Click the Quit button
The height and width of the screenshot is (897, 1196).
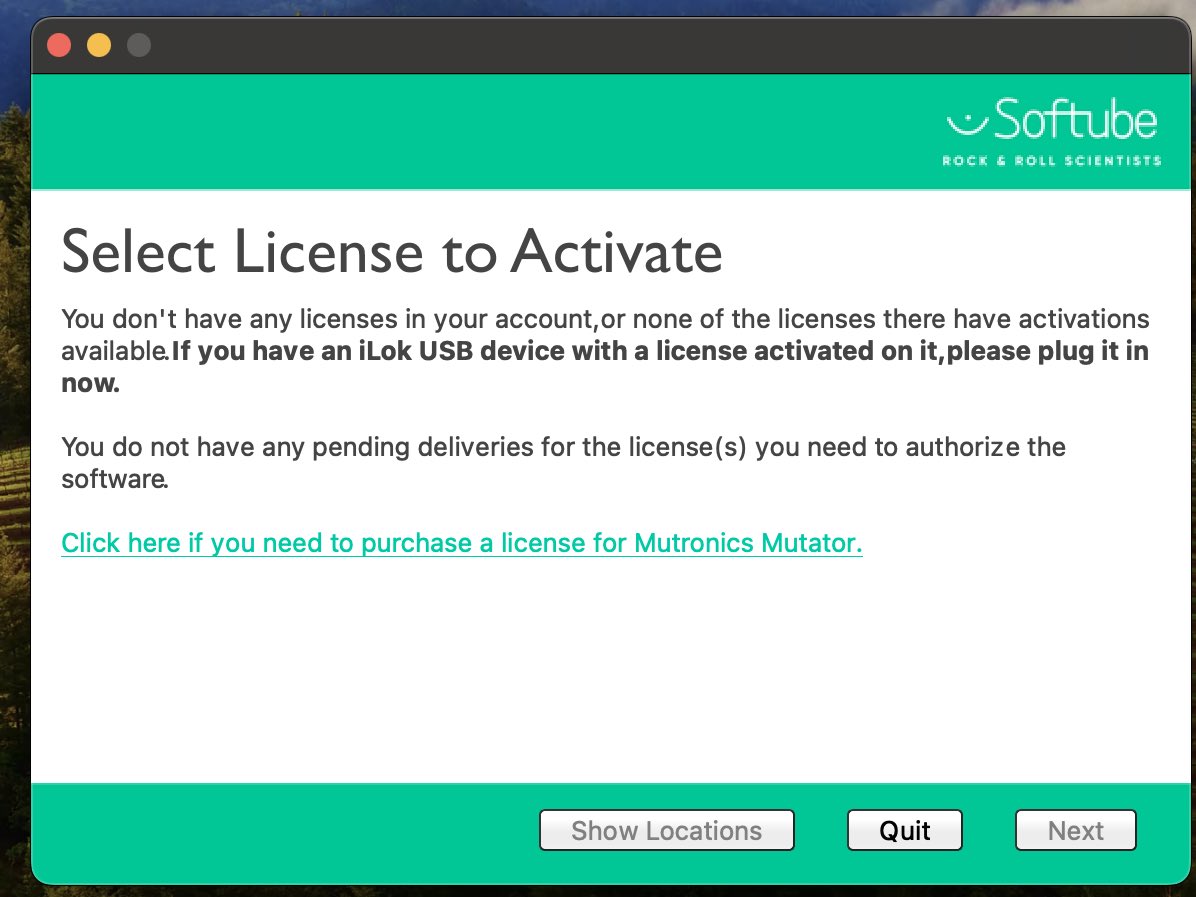point(905,830)
